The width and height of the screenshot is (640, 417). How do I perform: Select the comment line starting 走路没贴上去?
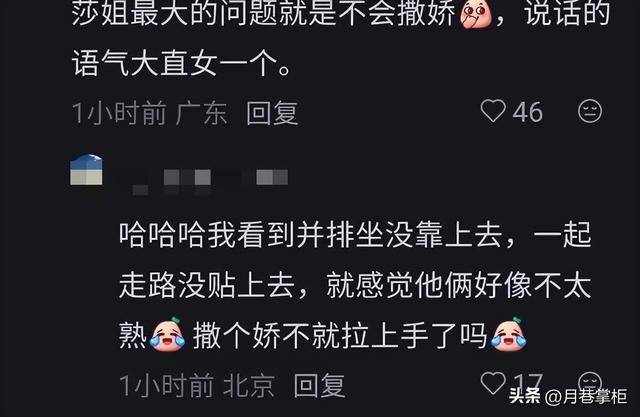(x=355, y=285)
